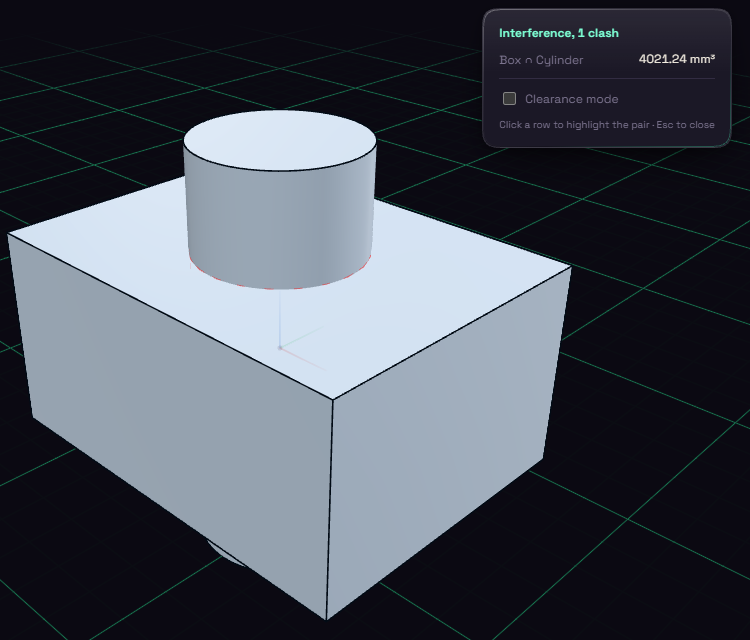The width and height of the screenshot is (750, 640).
Task: Select the cylinder's top circular face
Action: (x=280, y=139)
